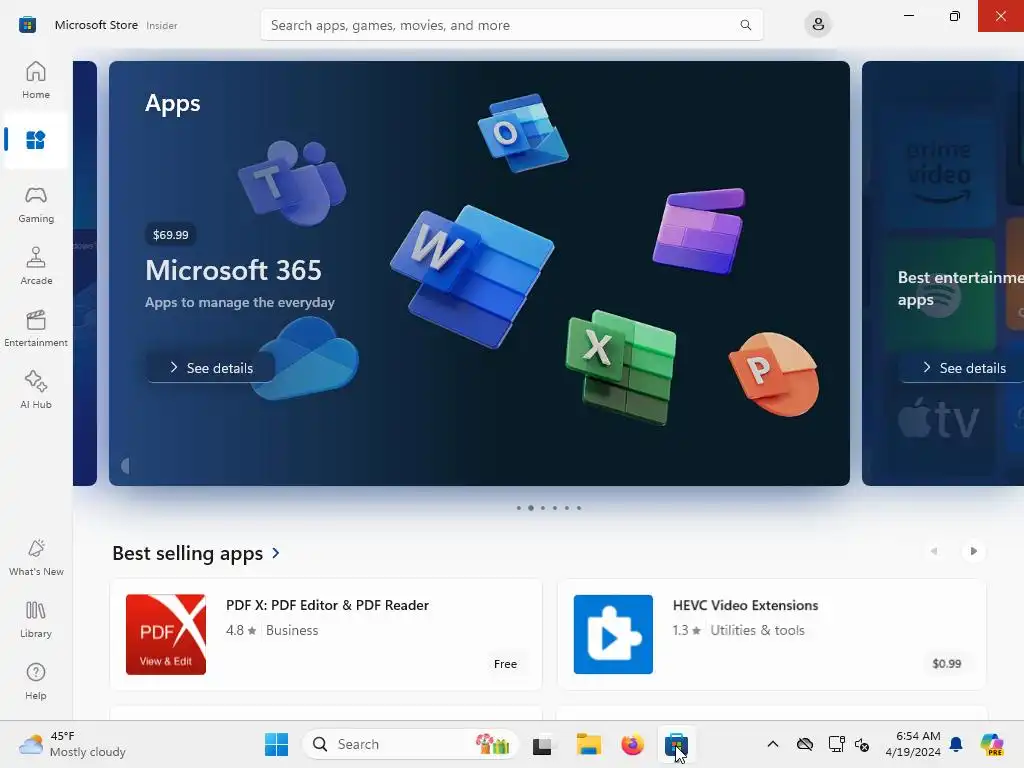
Task: Click the Business category on PDF X card
Action: [x=292, y=630]
